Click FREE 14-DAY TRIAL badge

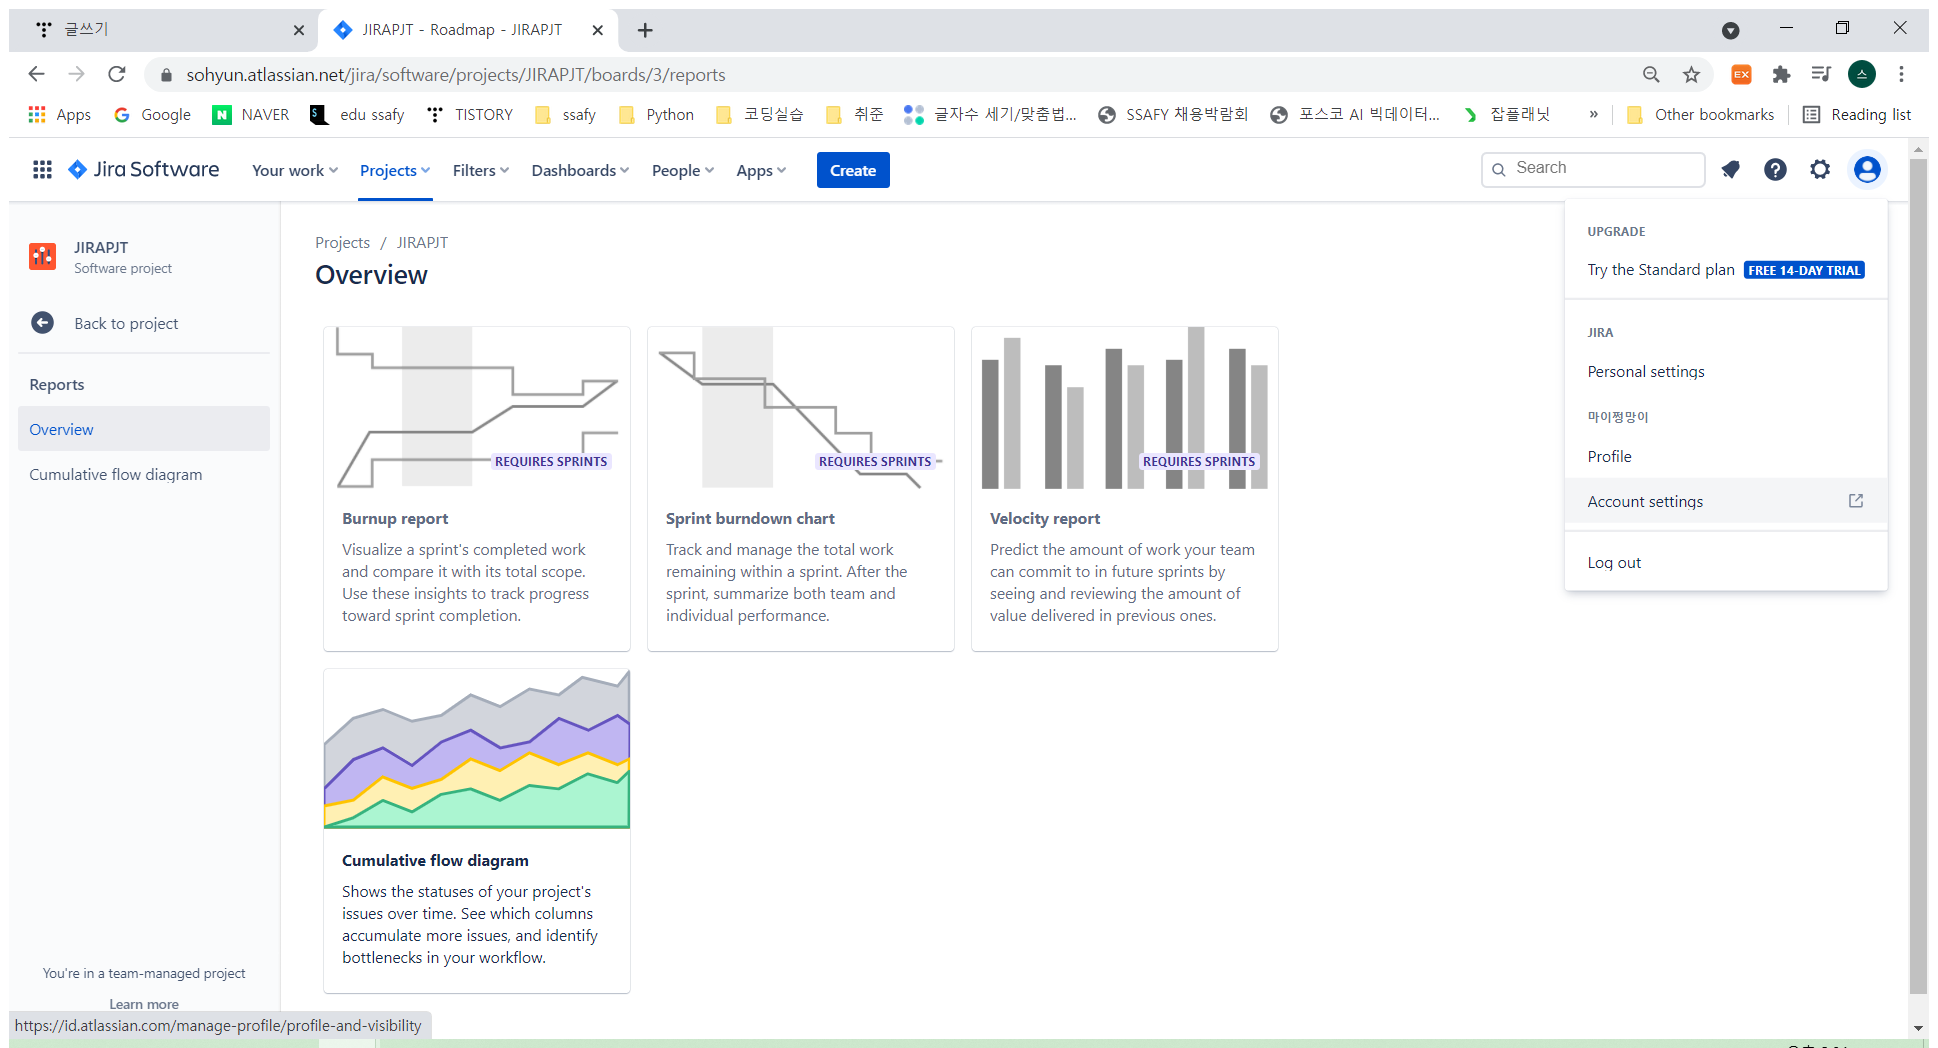pos(1804,270)
